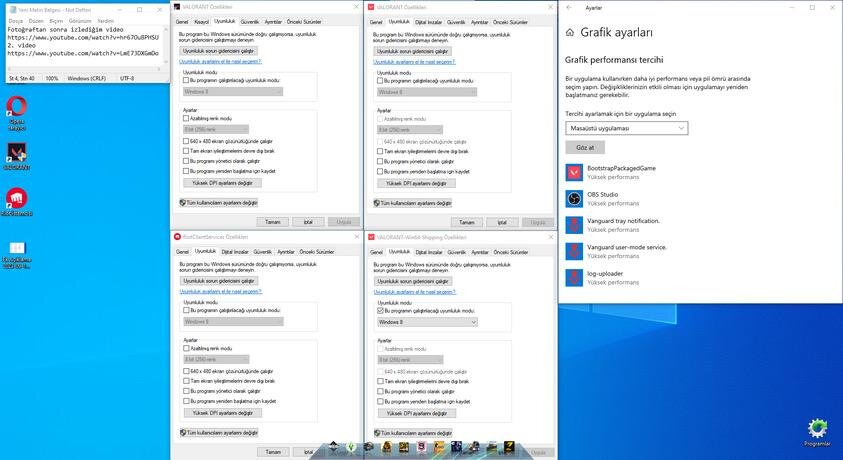Tick 'Azaltılmış renk modu' in RiotClientServices dialog
Image resolution: width=843 pixels, height=460 pixels.
pos(187,348)
